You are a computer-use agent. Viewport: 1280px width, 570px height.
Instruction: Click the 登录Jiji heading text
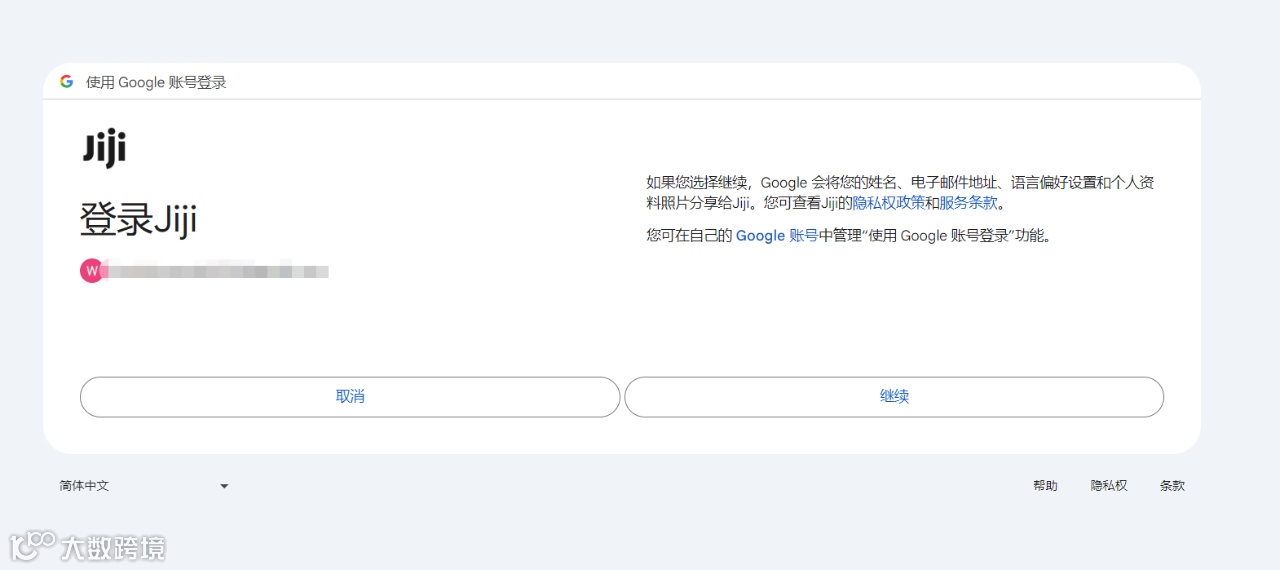(138, 220)
